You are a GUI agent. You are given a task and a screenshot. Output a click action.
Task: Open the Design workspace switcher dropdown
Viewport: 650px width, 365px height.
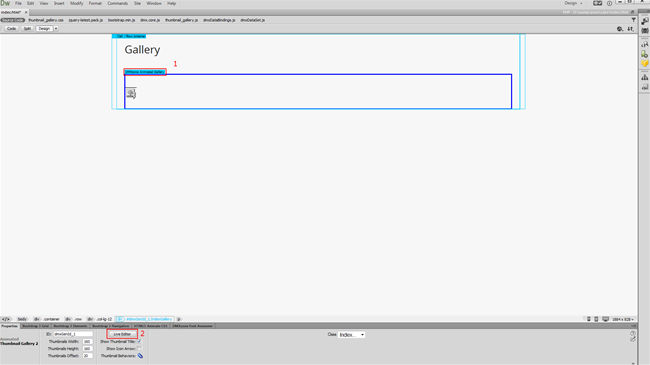tap(573, 3)
